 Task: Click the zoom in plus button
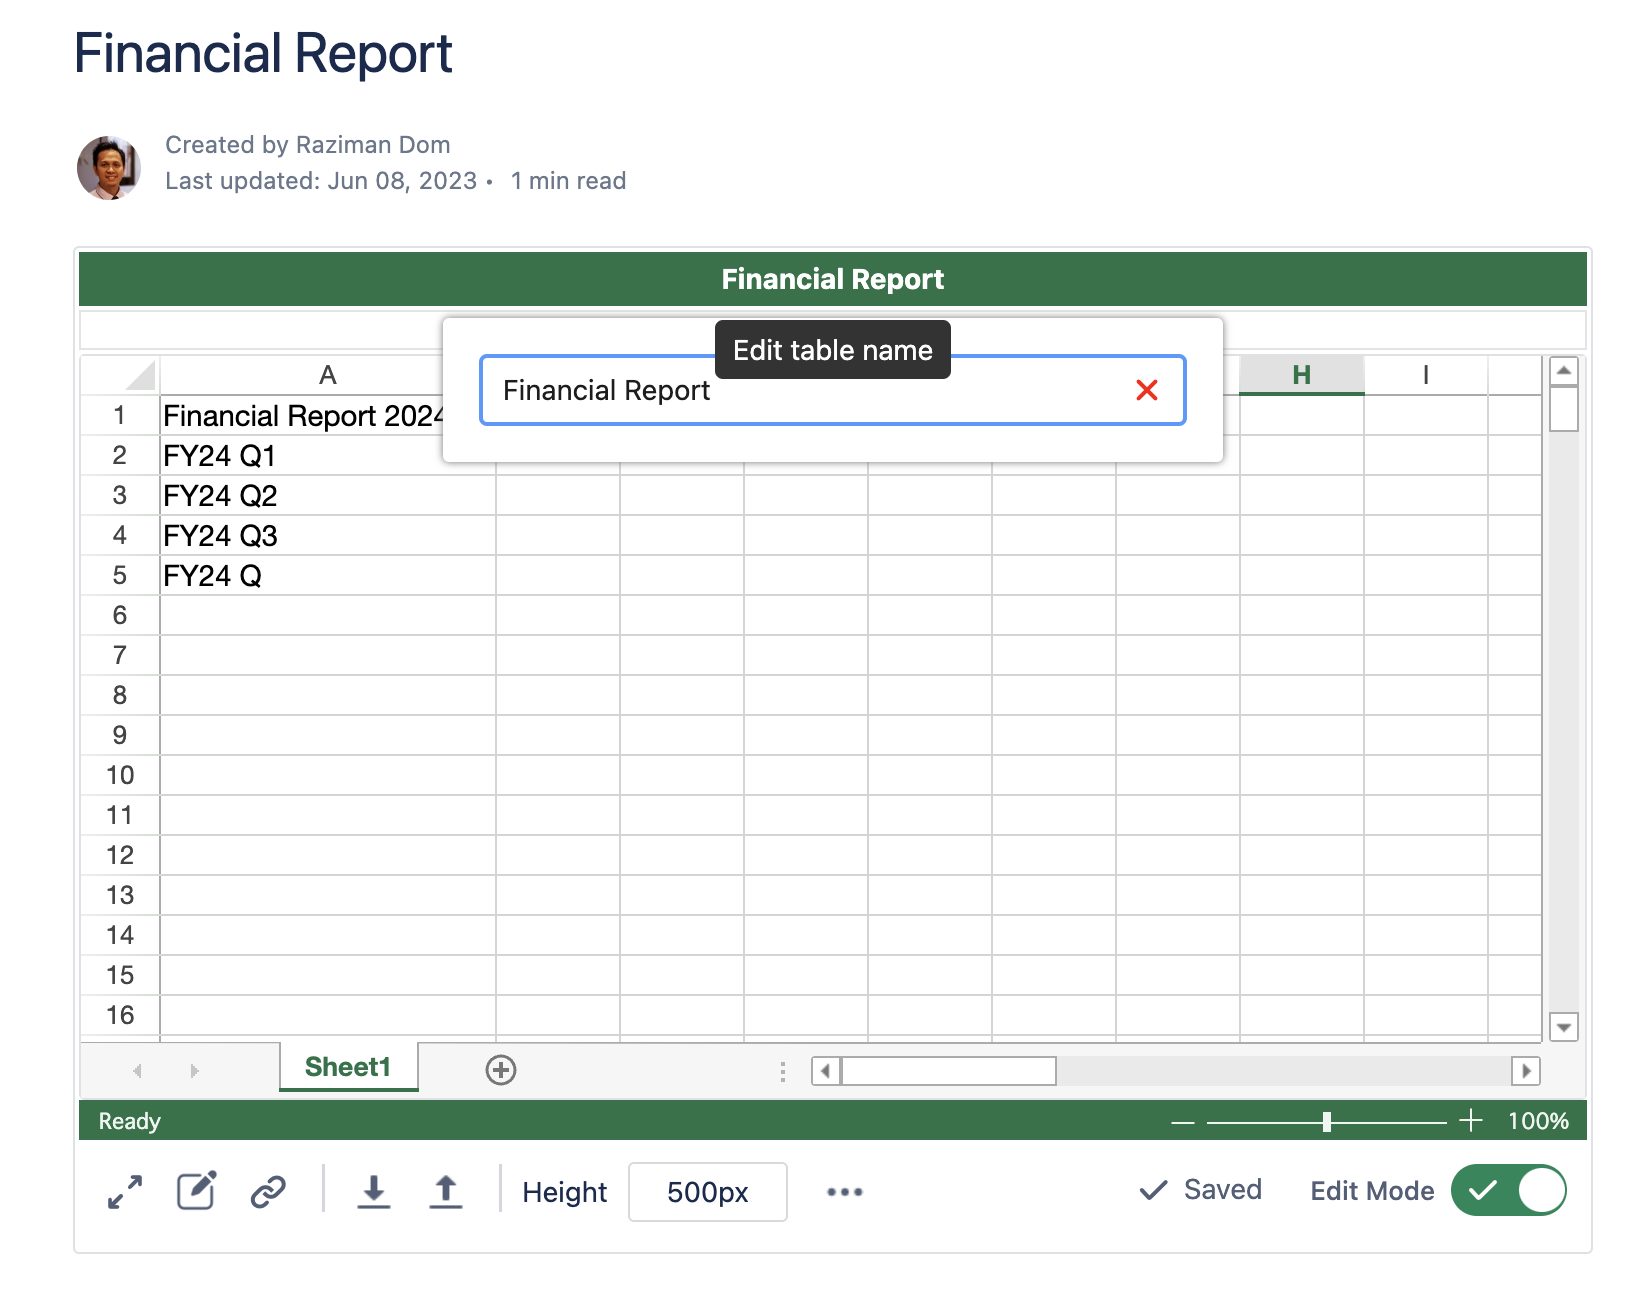pyautogui.click(x=1470, y=1121)
